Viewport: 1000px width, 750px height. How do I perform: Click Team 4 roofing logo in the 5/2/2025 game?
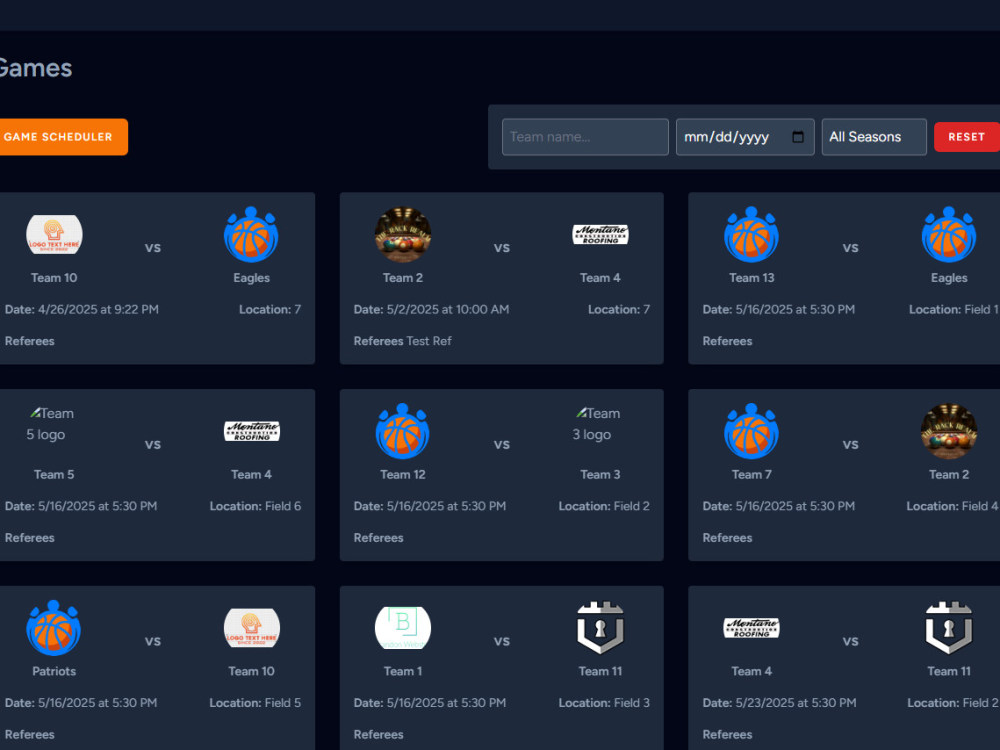(x=600, y=234)
